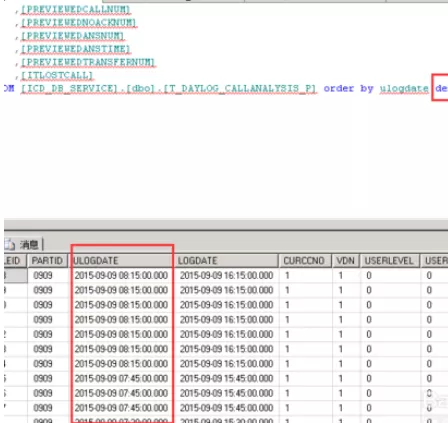The height and width of the screenshot is (423, 448).
Task: Select the CURCCNO column header
Action: pos(305,261)
